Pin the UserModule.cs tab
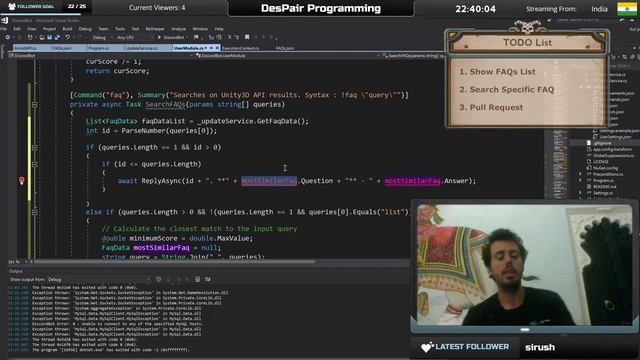 pyautogui.click(x=211, y=48)
